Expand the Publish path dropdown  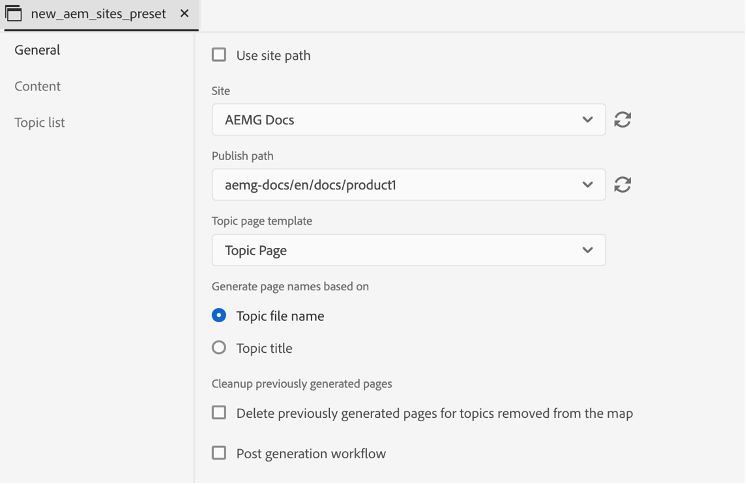(x=400, y=185)
